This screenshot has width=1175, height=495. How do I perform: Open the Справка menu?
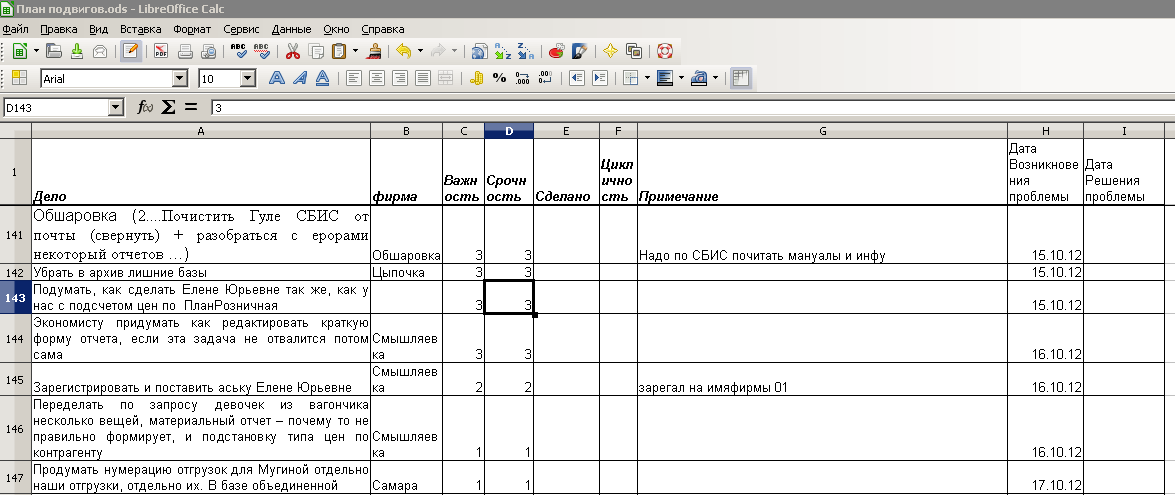point(382,29)
